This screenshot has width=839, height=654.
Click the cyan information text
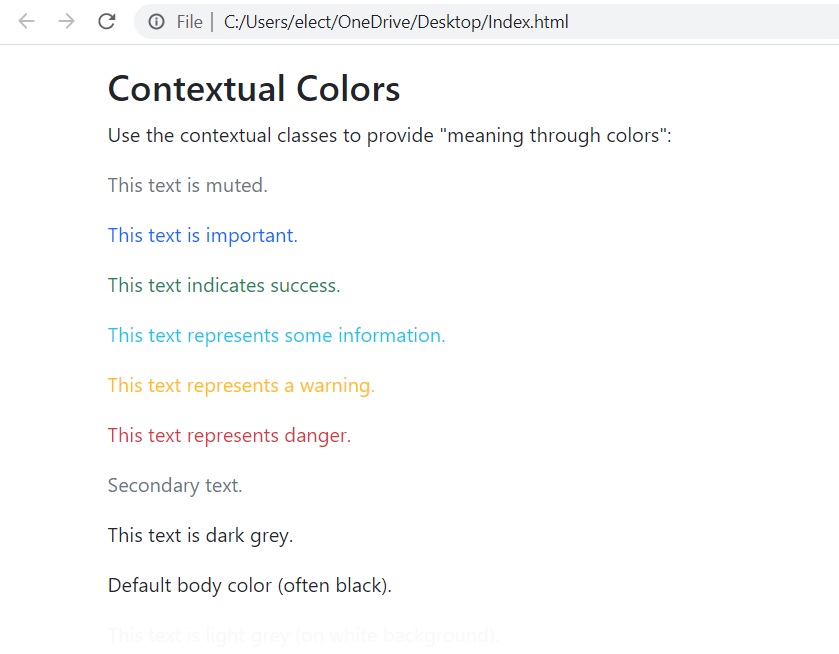coord(276,336)
